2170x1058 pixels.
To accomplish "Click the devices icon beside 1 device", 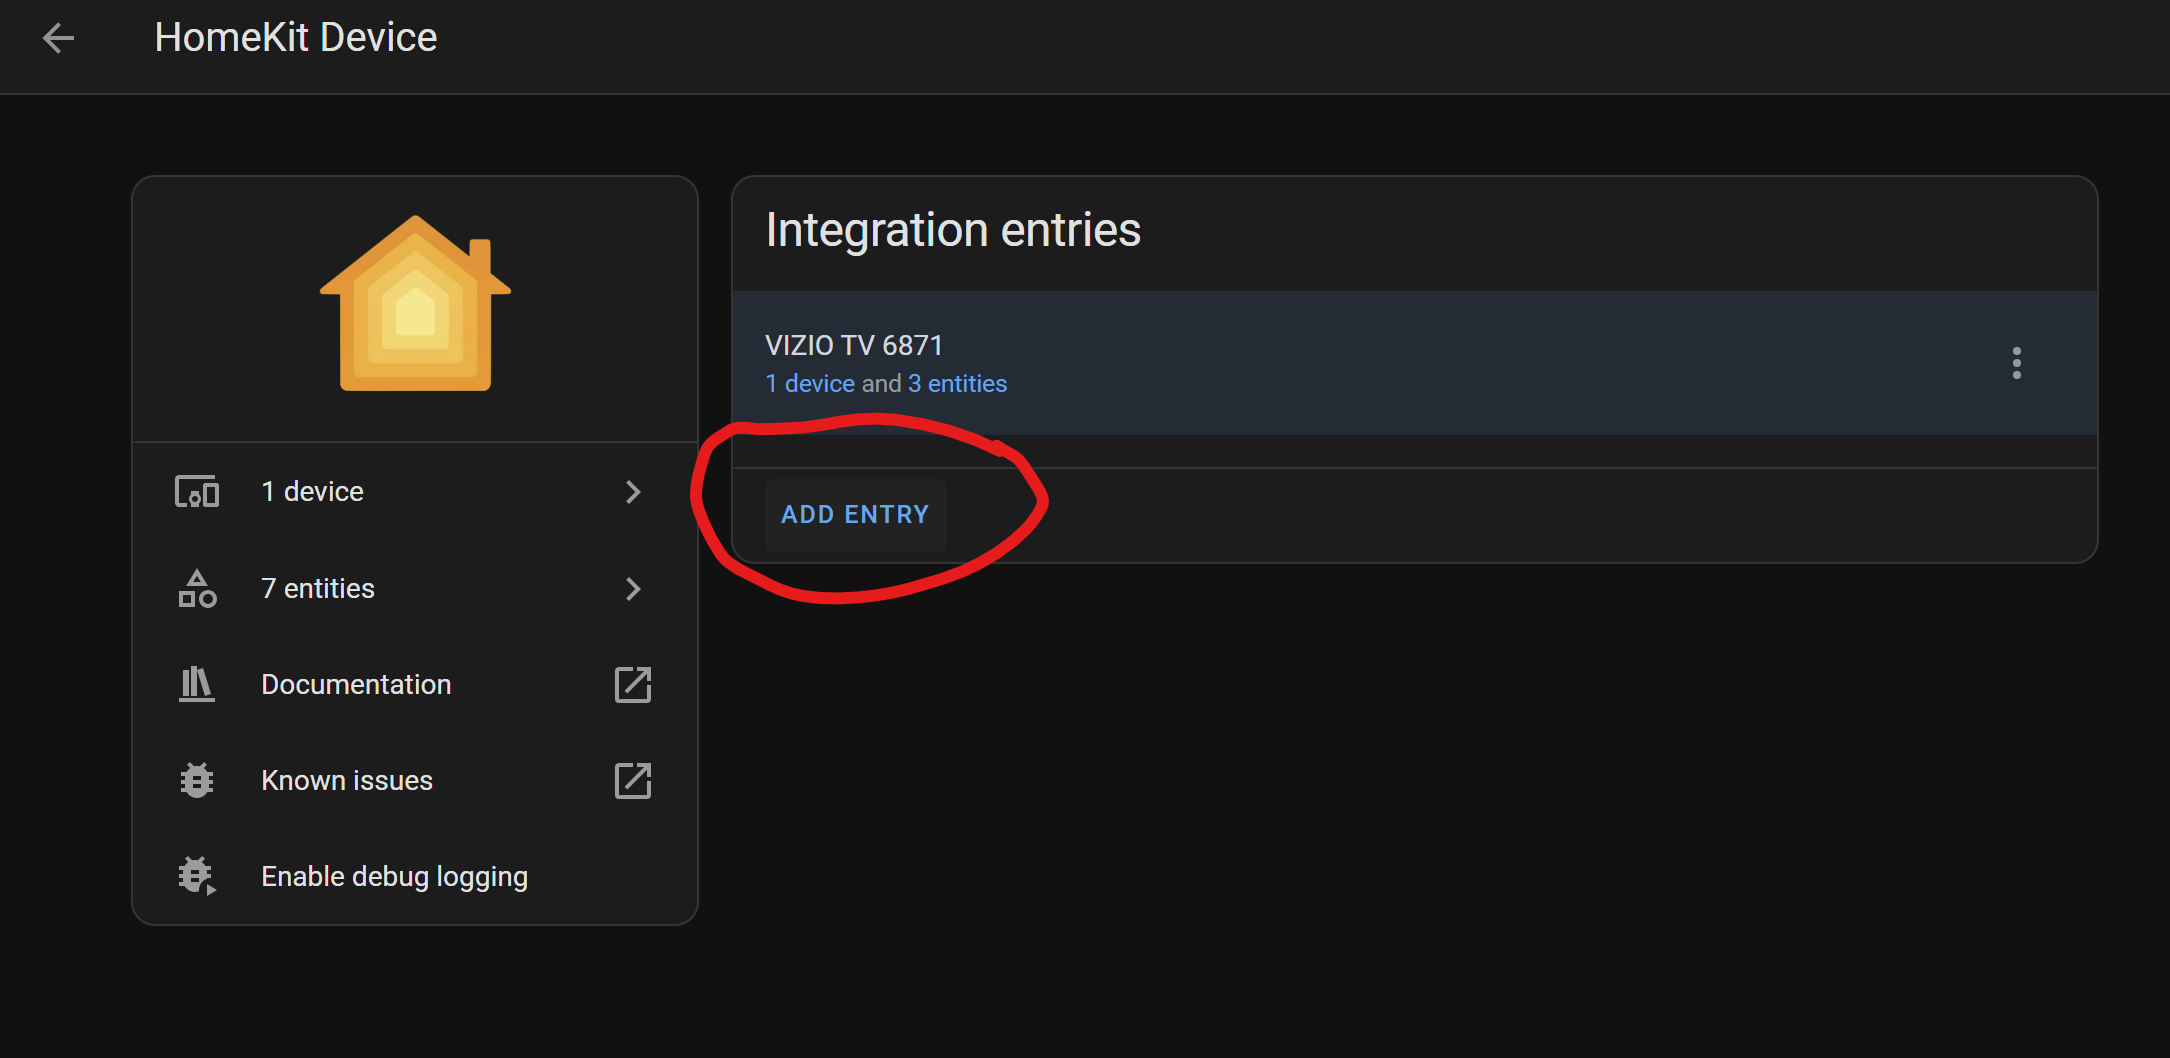I will tap(197, 492).
